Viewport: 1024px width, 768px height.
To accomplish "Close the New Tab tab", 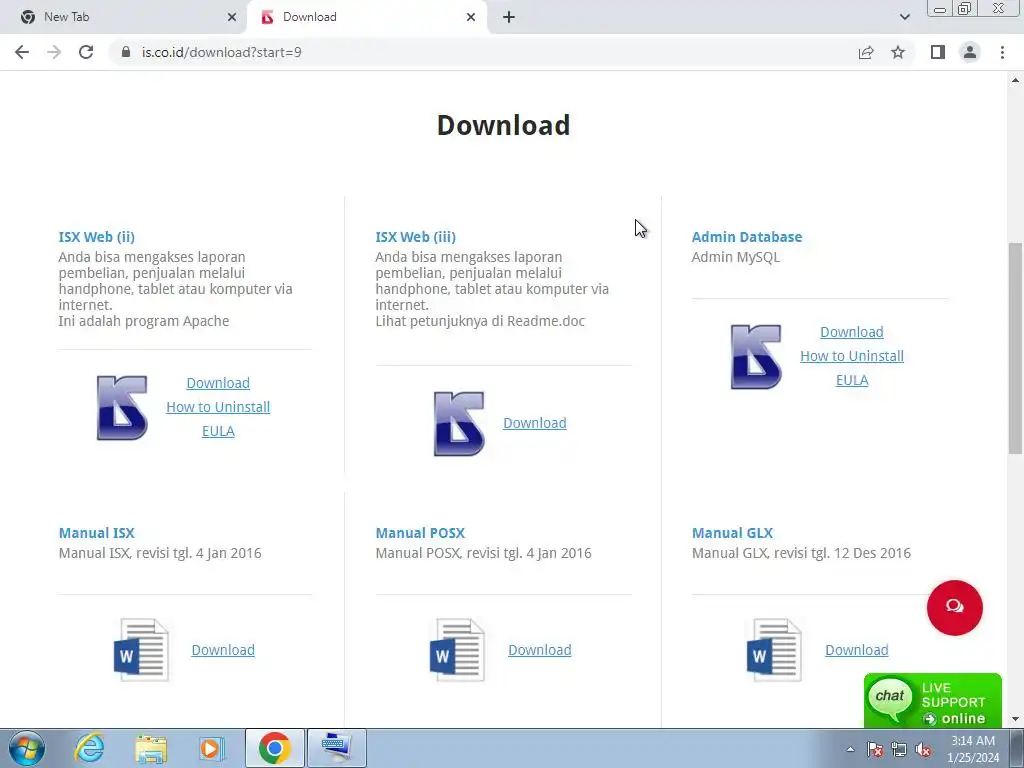I will tap(232, 17).
